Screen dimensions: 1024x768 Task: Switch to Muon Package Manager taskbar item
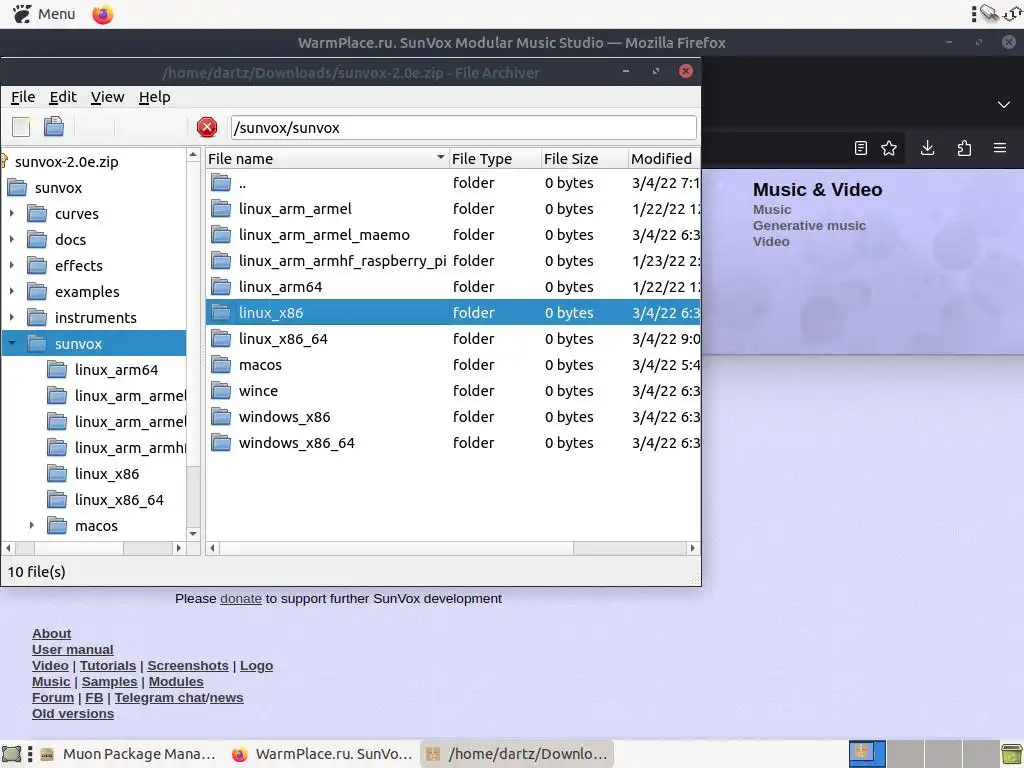[x=128, y=754]
